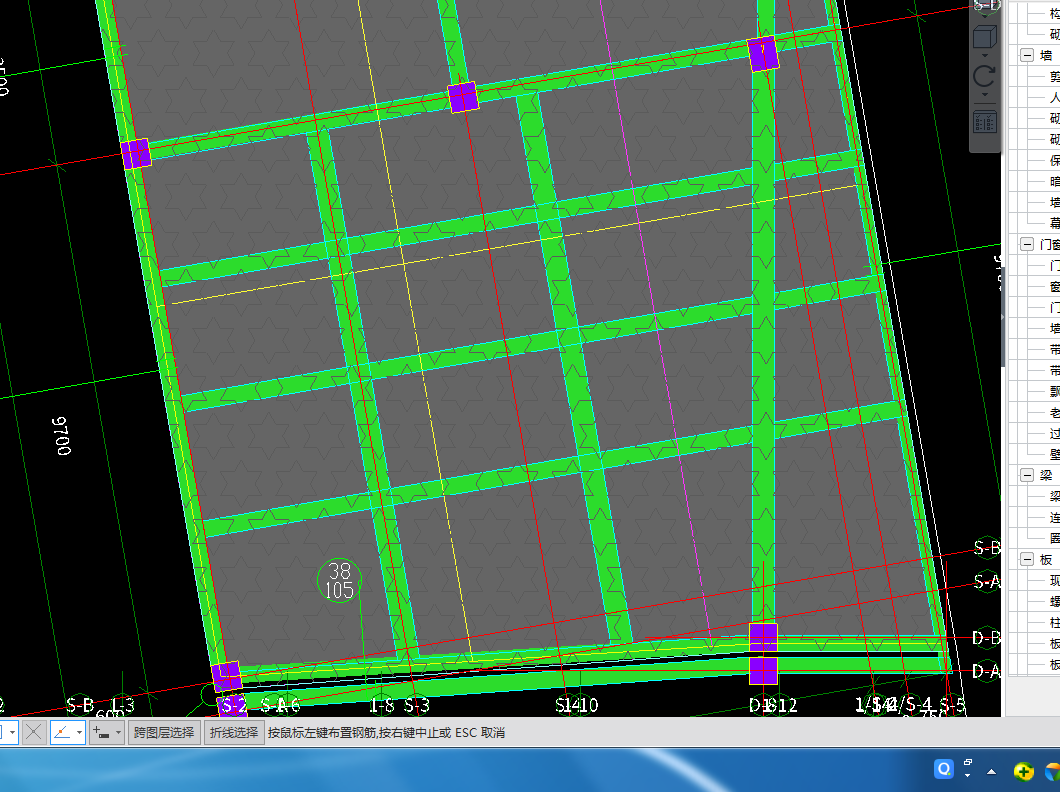Click the D-A axis label
1060x792 pixels.
[x=986, y=671]
